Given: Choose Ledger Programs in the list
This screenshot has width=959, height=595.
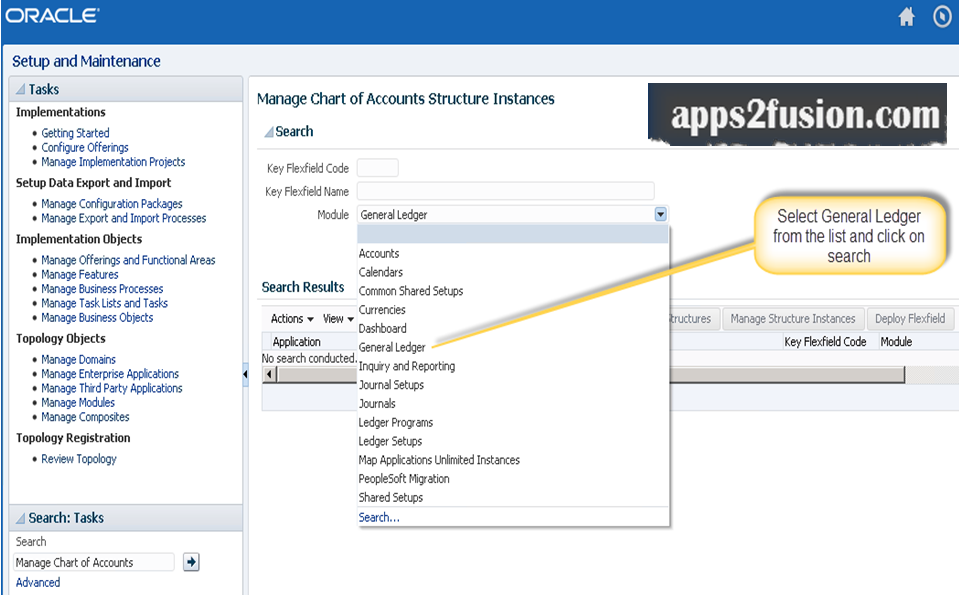Looking at the screenshot, I should tap(395, 423).
